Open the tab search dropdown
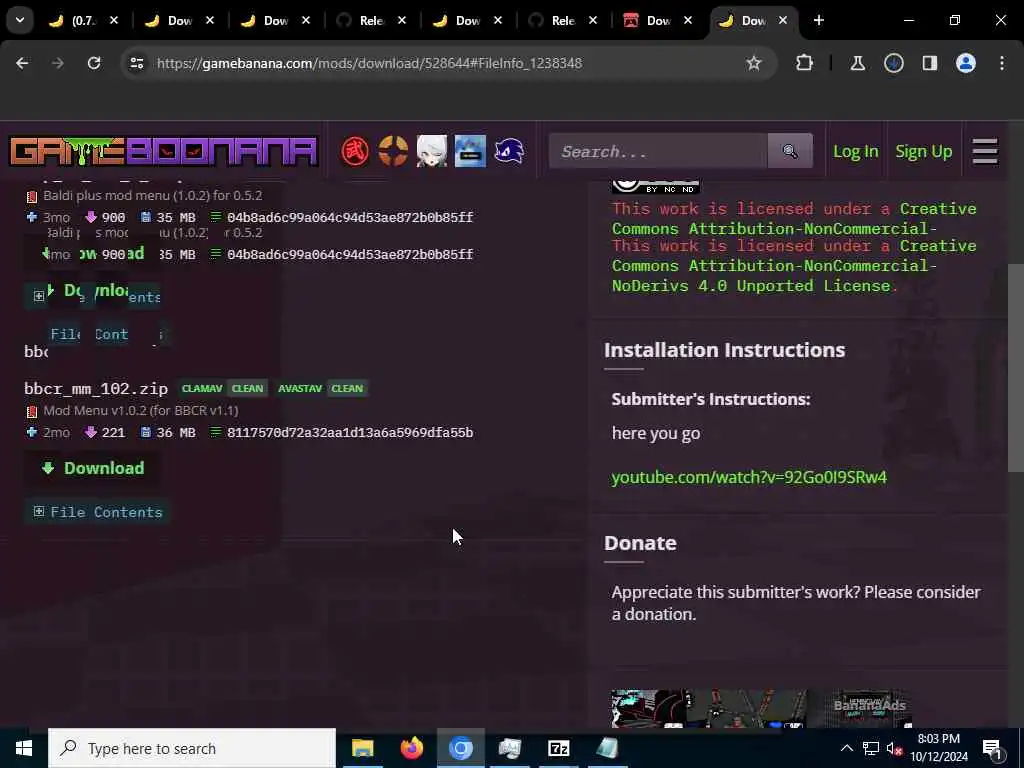1024x768 pixels. (20, 20)
